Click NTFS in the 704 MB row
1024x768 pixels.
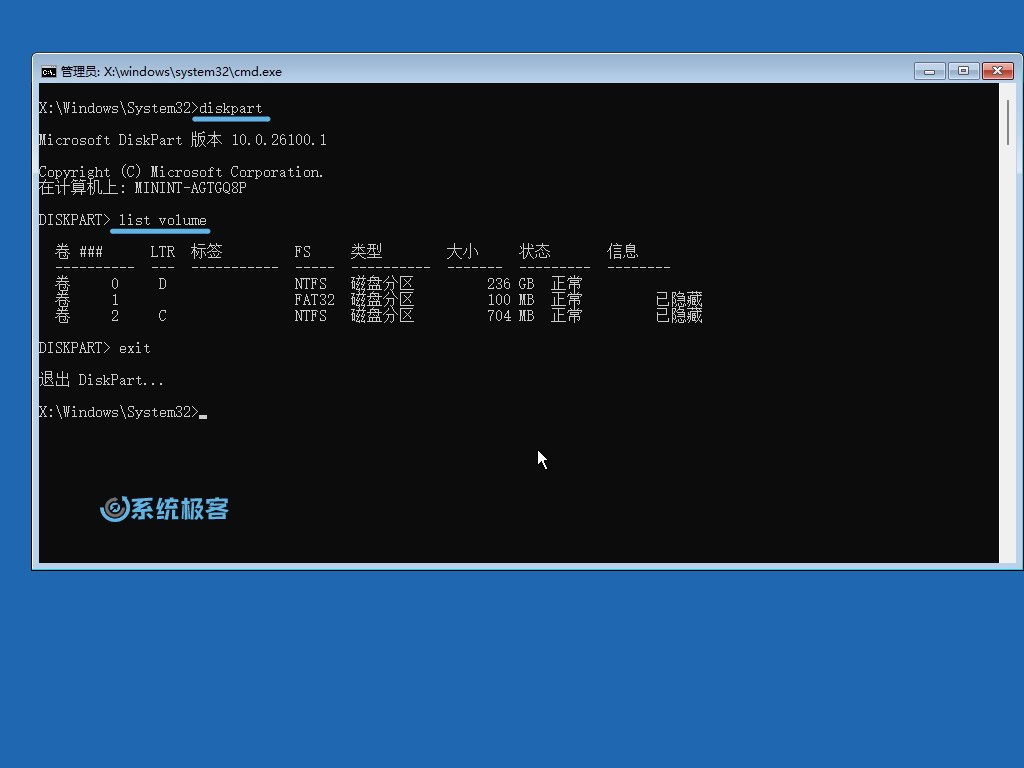[310, 316]
